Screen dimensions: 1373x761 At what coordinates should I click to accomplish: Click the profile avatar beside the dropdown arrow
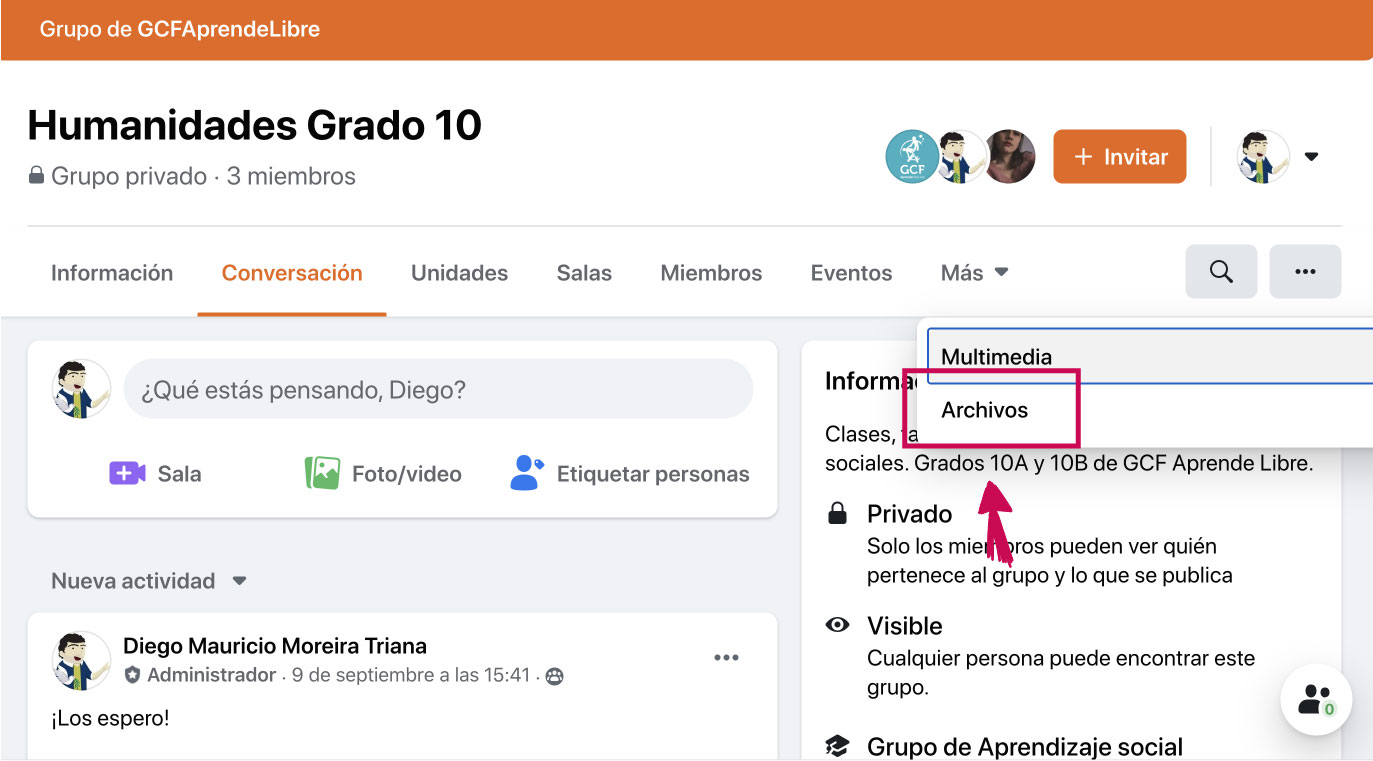(x=1263, y=157)
